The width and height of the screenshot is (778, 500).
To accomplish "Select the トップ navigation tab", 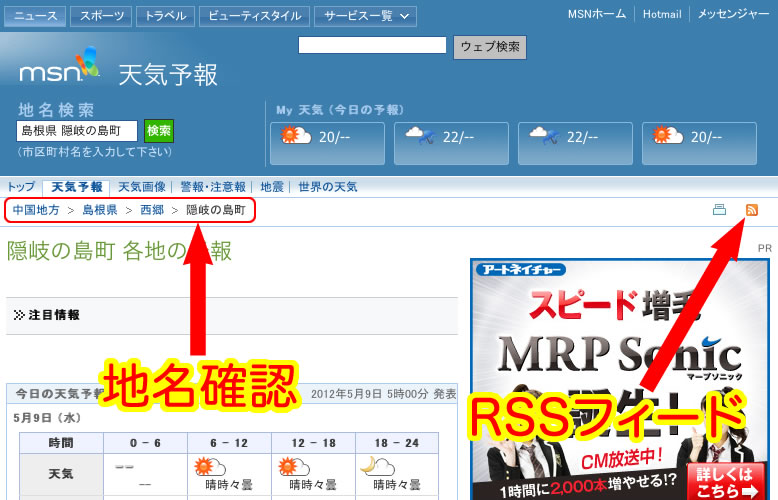I will click(21, 187).
